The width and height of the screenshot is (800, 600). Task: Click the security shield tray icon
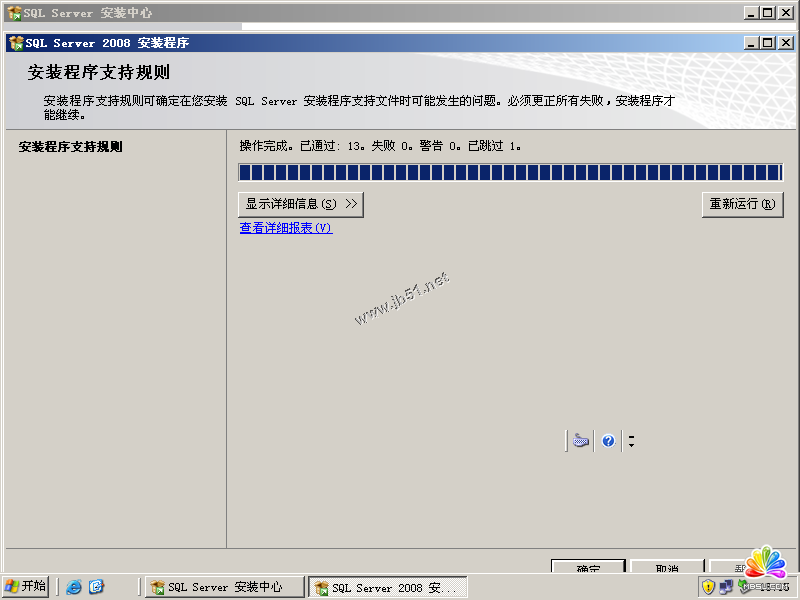(x=708, y=587)
